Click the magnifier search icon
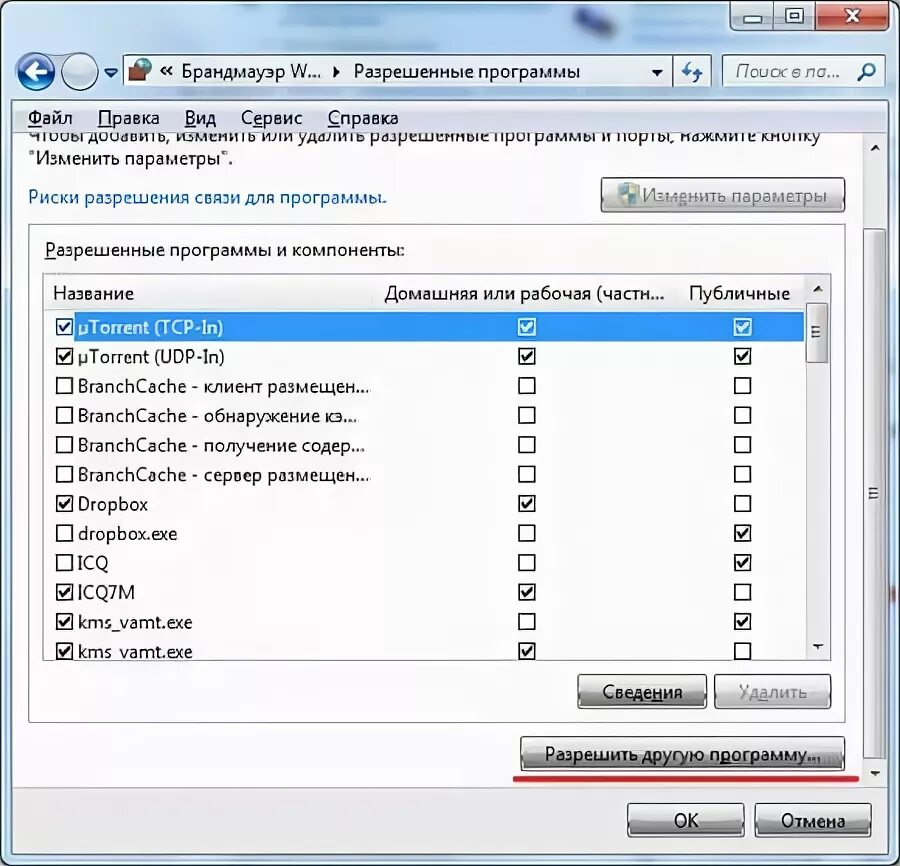The width and height of the screenshot is (900, 866). [867, 72]
